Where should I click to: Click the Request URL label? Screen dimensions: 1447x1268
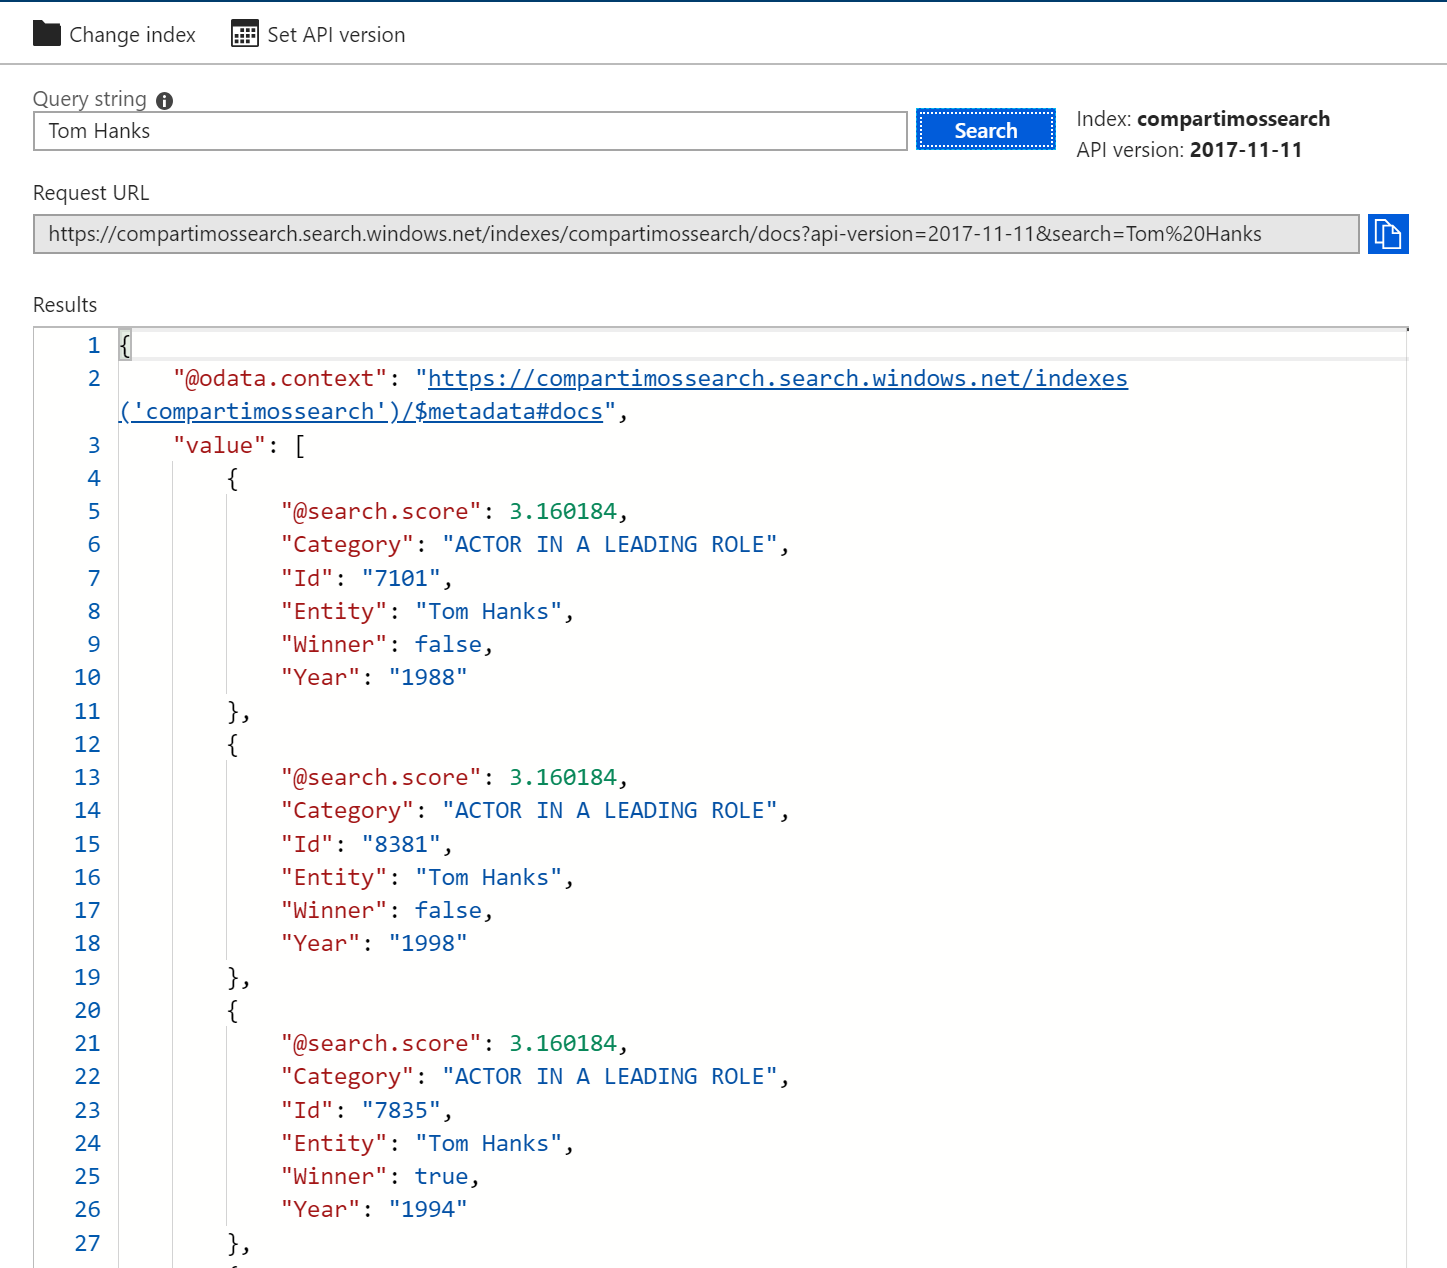91,193
